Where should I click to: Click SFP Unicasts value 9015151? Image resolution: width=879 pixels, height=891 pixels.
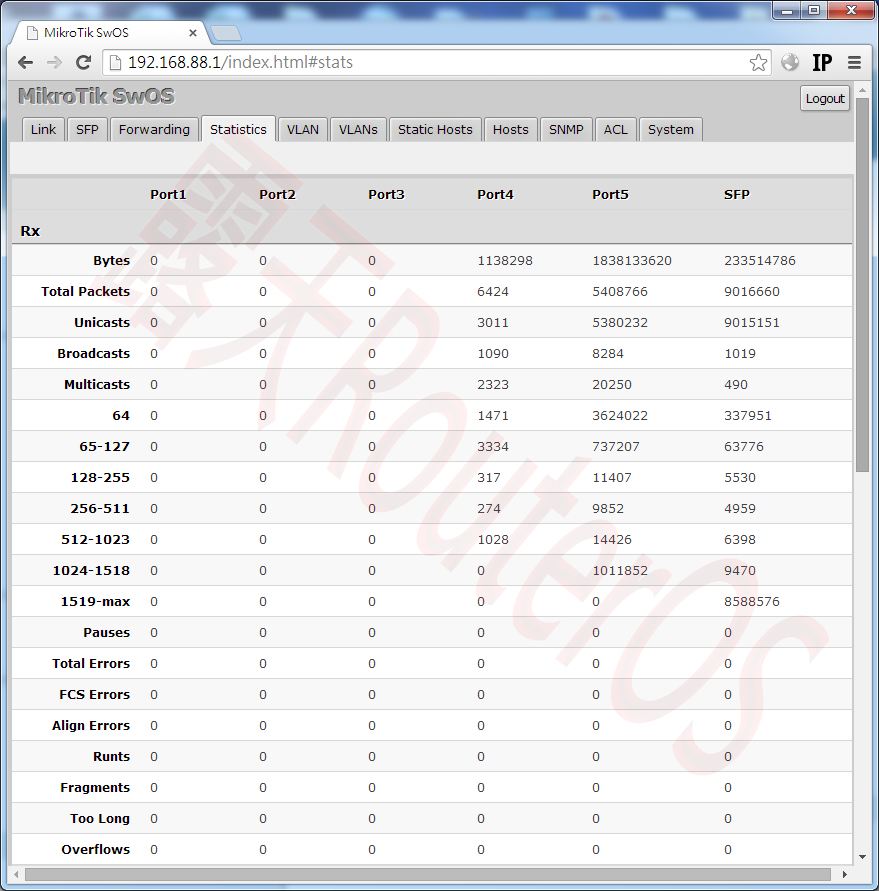[x=752, y=322]
